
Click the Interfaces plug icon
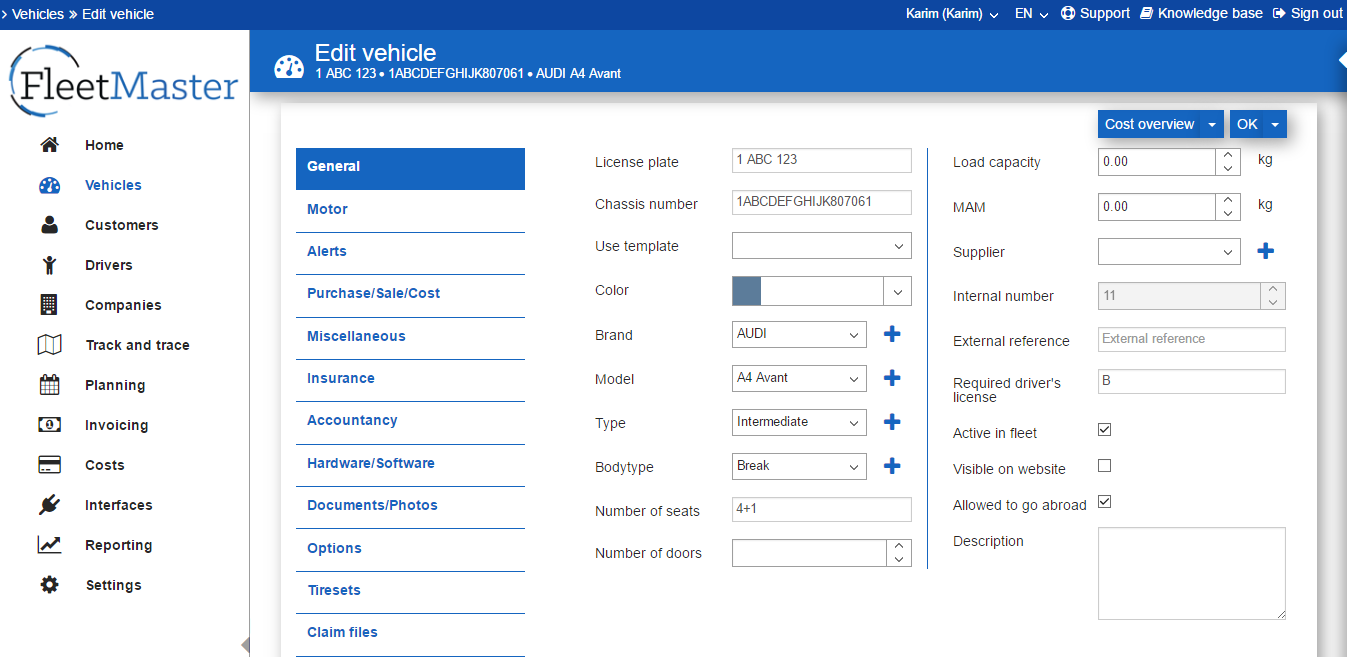click(x=49, y=505)
